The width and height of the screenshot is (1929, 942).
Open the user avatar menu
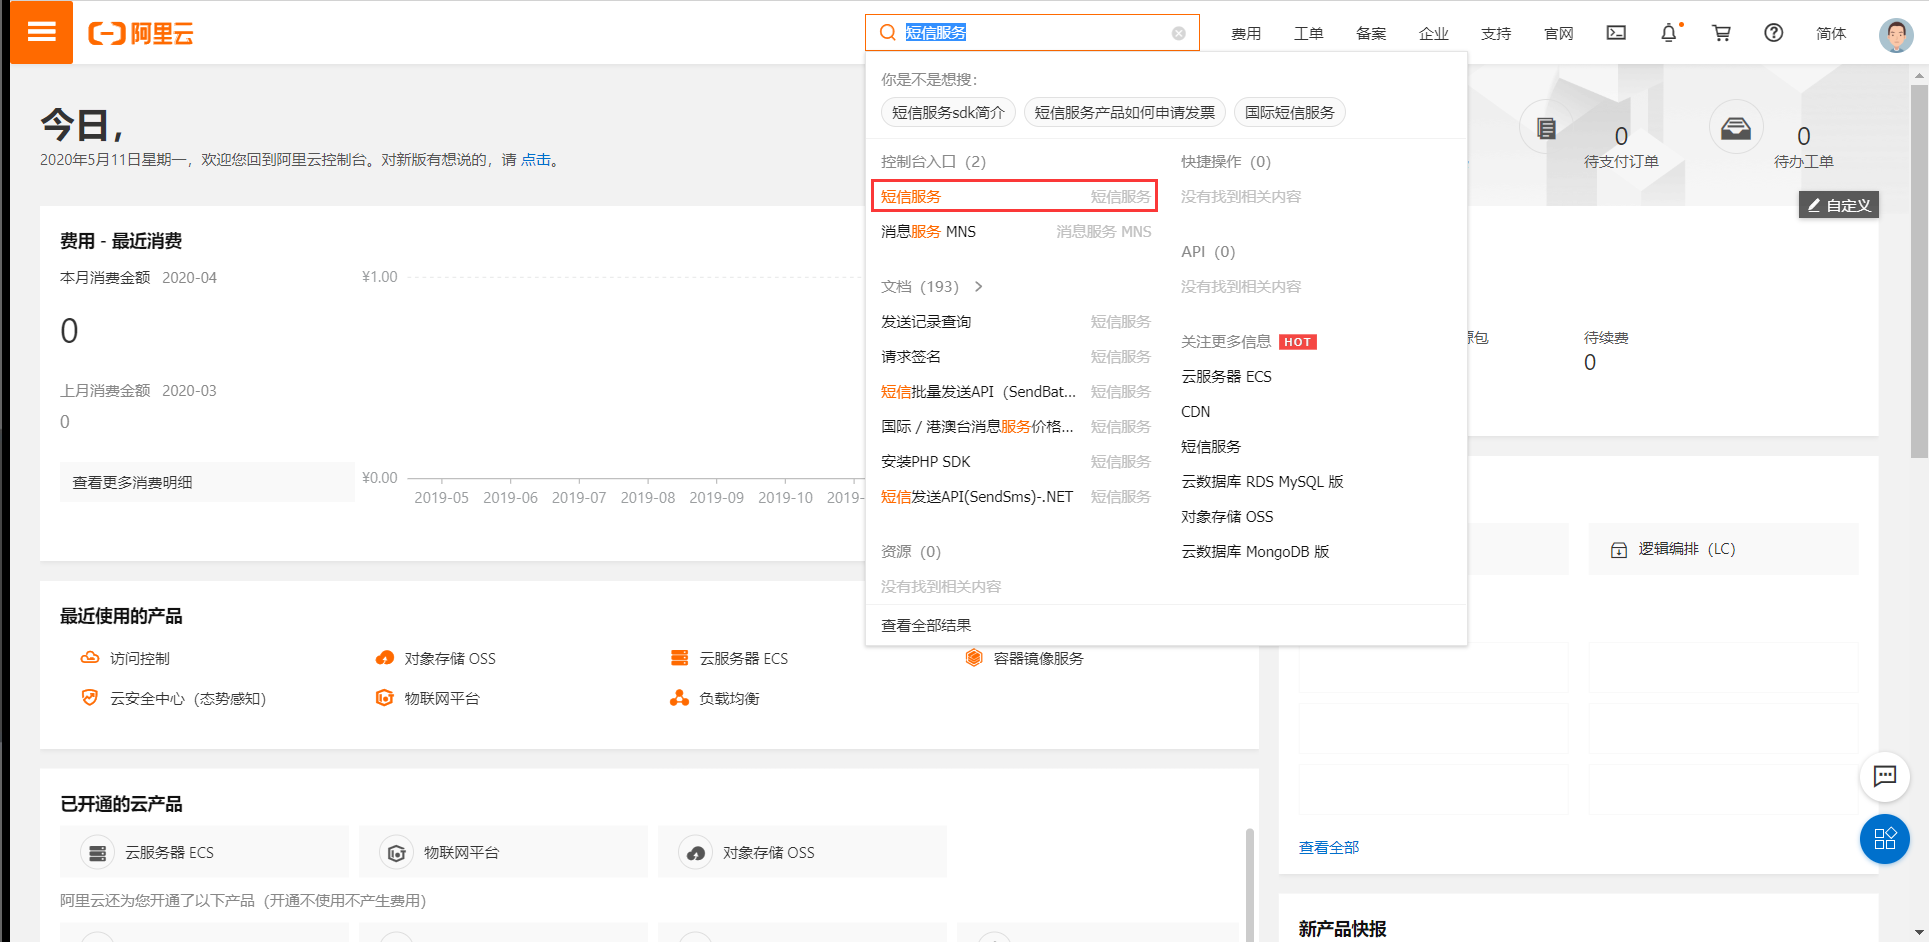(1896, 34)
